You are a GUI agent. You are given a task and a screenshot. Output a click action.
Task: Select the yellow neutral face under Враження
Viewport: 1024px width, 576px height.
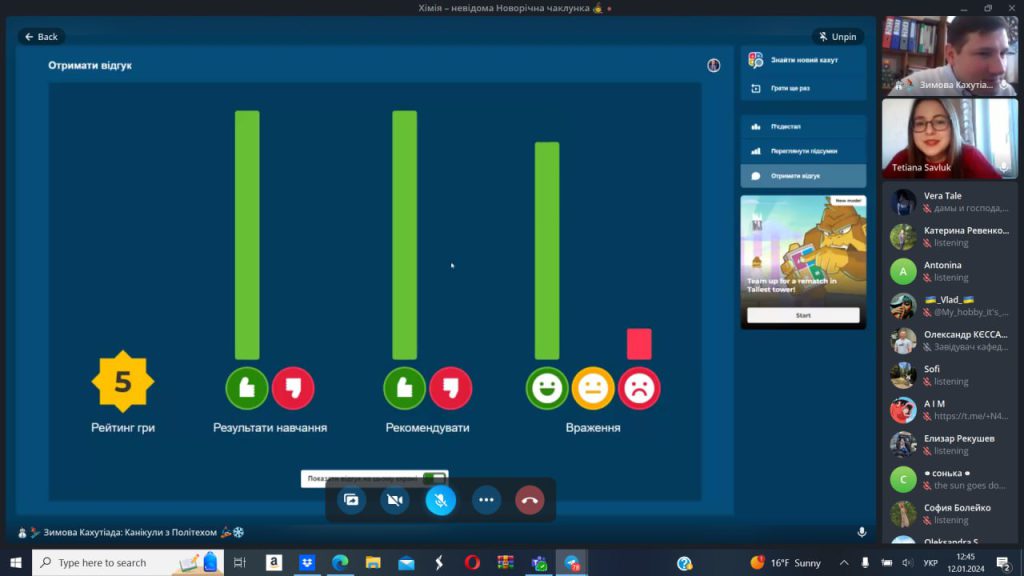pos(593,389)
